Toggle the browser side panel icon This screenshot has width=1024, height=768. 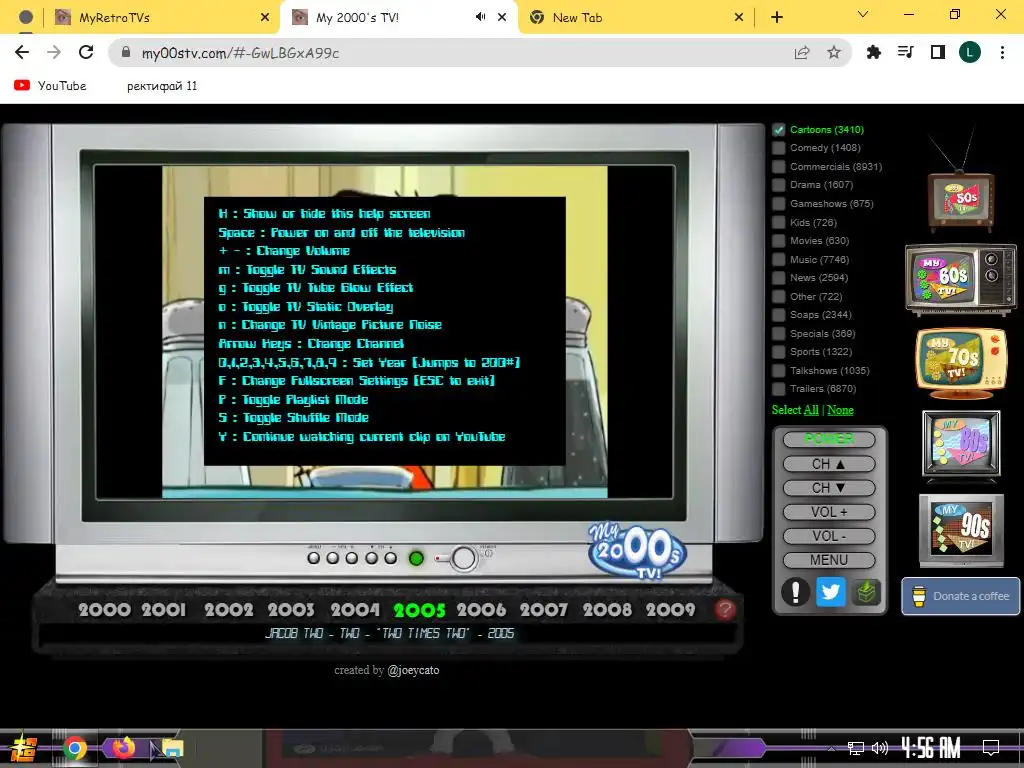(x=938, y=52)
